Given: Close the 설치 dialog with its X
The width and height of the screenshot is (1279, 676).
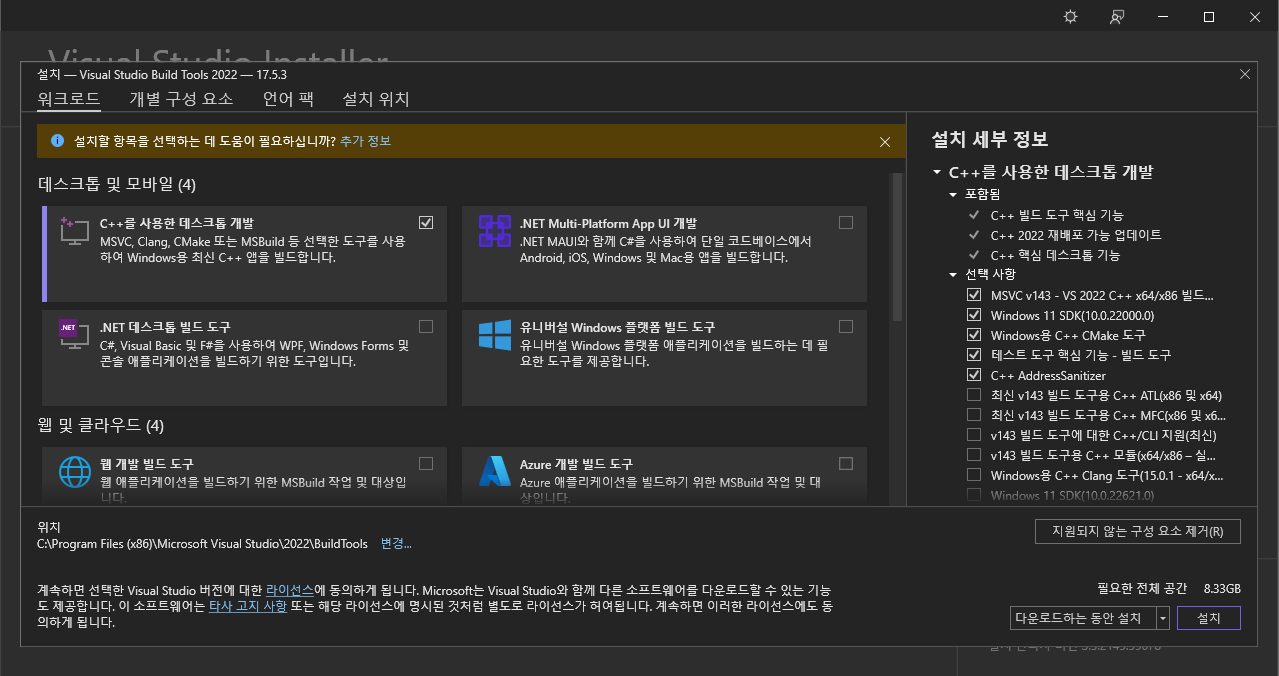Looking at the screenshot, I should [1245, 74].
